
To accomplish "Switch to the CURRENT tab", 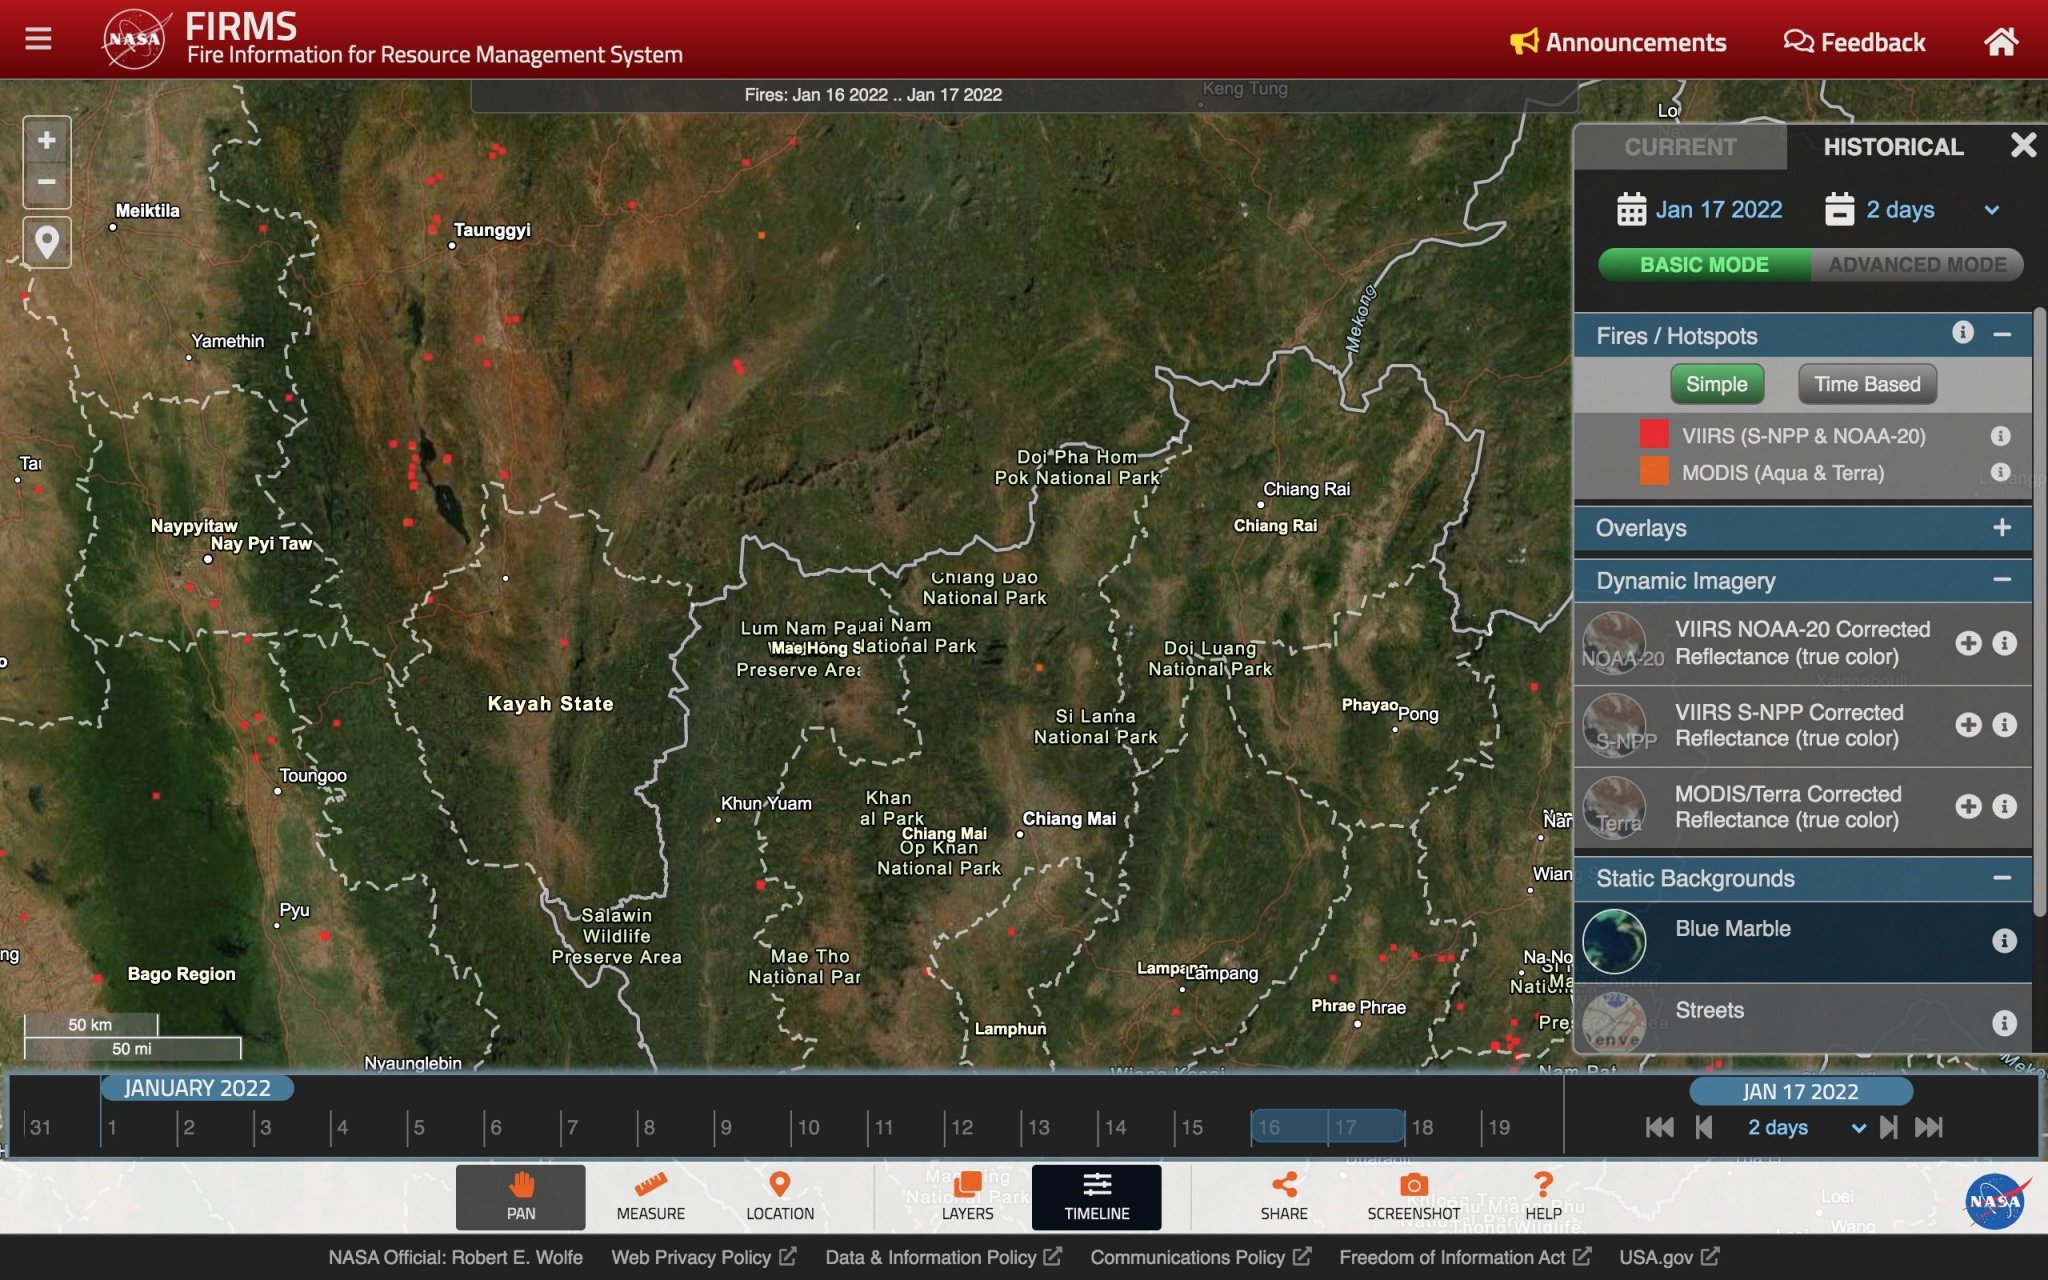I will (1680, 147).
